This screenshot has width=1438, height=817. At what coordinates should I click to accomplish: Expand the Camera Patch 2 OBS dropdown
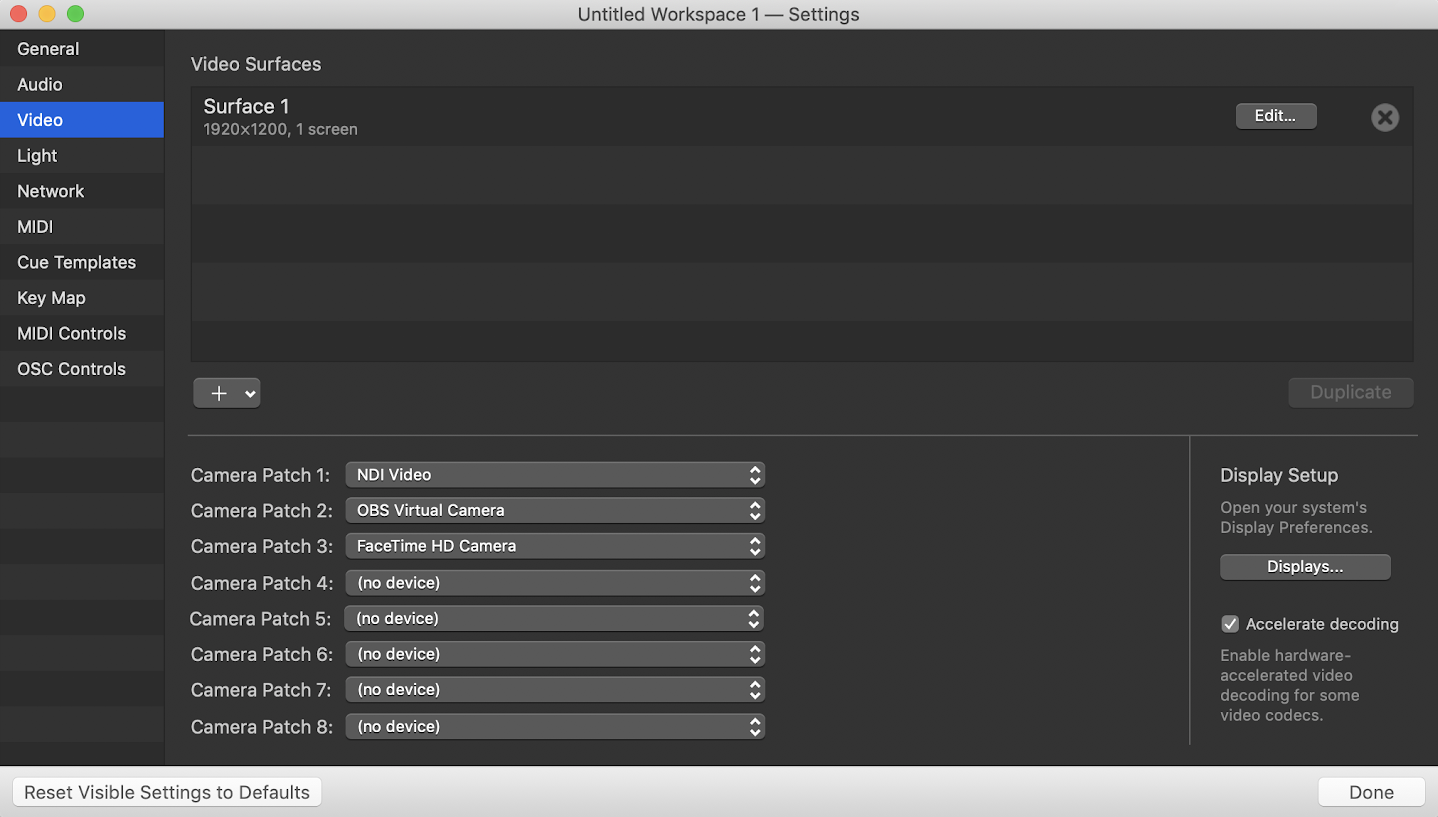coord(554,510)
